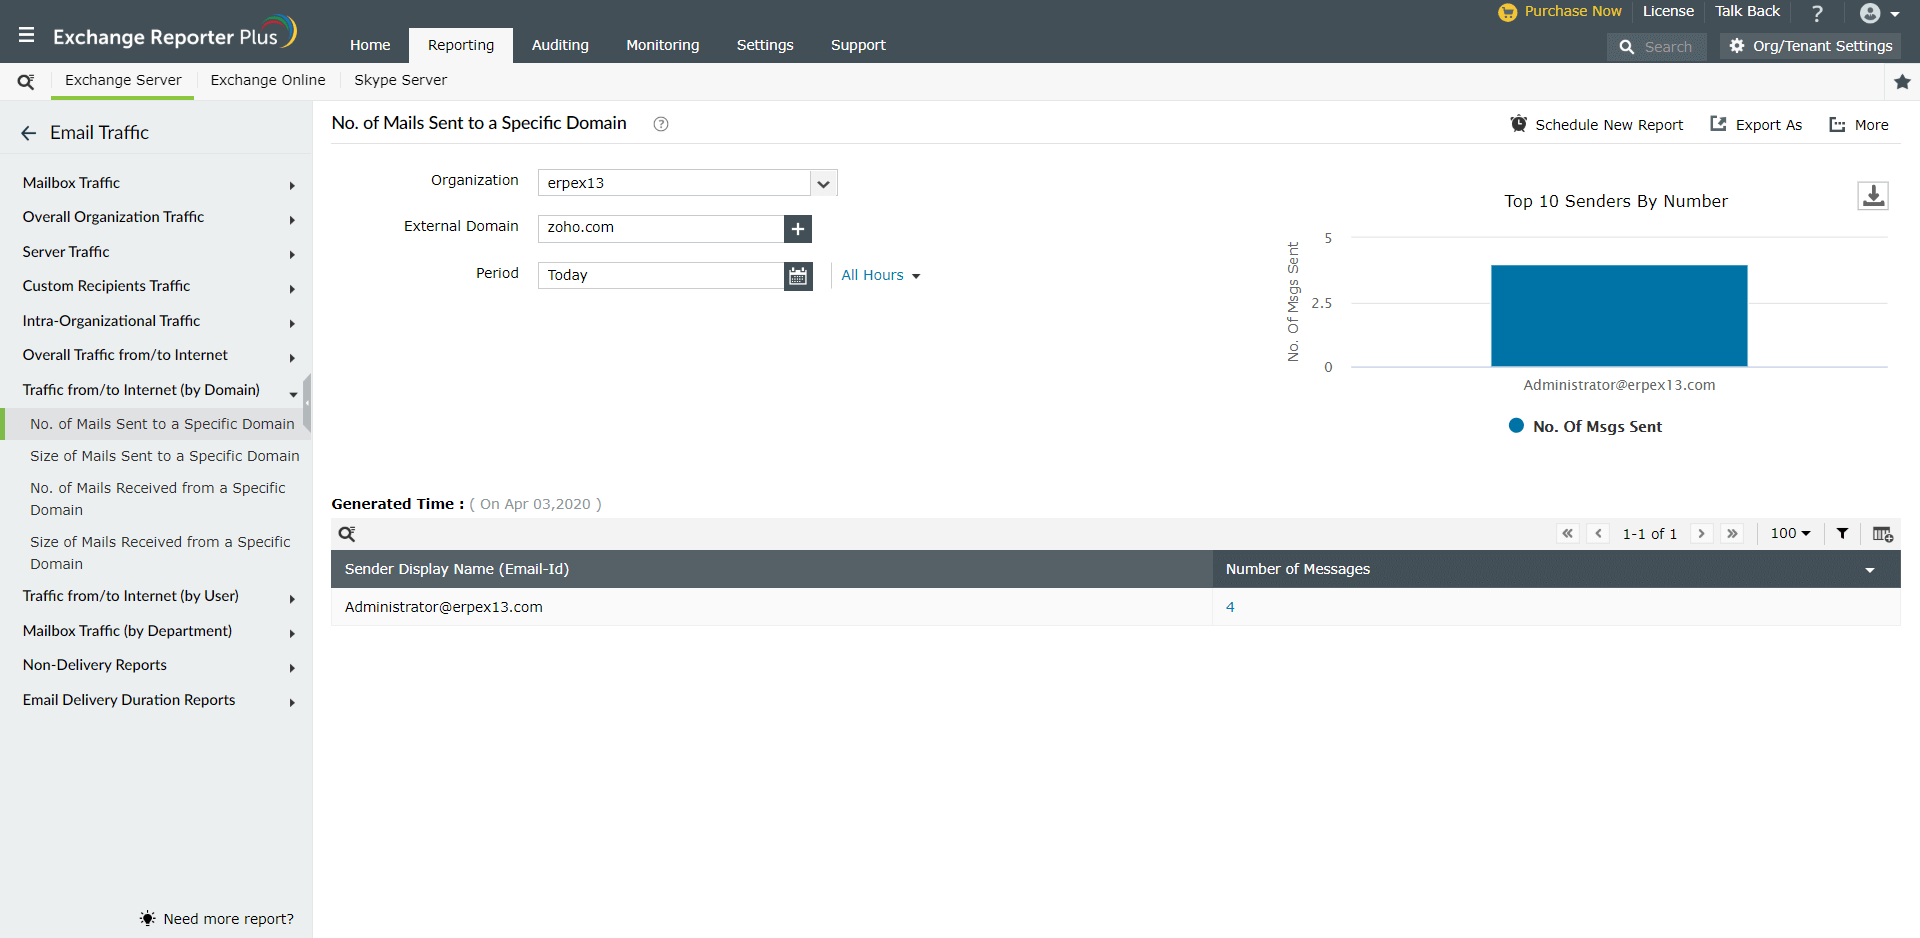
Task: Click message count 4 for Administrator
Action: [x=1230, y=607]
